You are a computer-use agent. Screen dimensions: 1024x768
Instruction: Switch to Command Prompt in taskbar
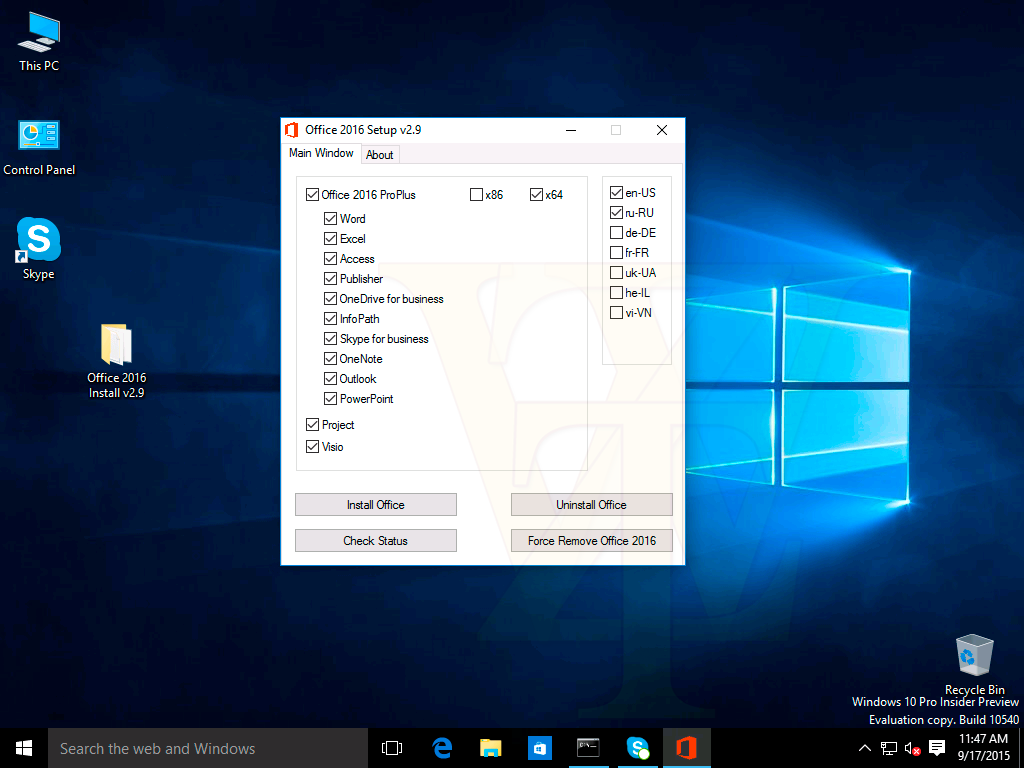[x=588, y=748]
